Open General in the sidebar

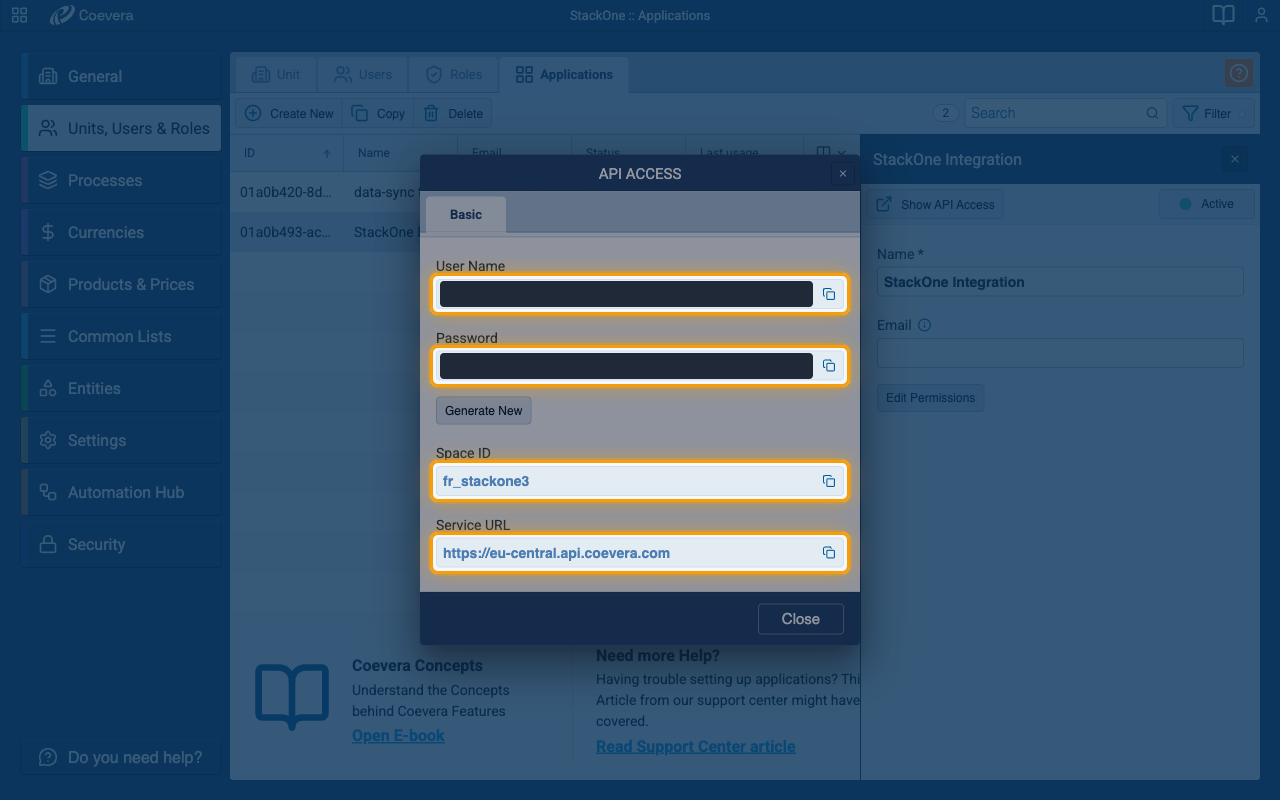tap(121, 77)
